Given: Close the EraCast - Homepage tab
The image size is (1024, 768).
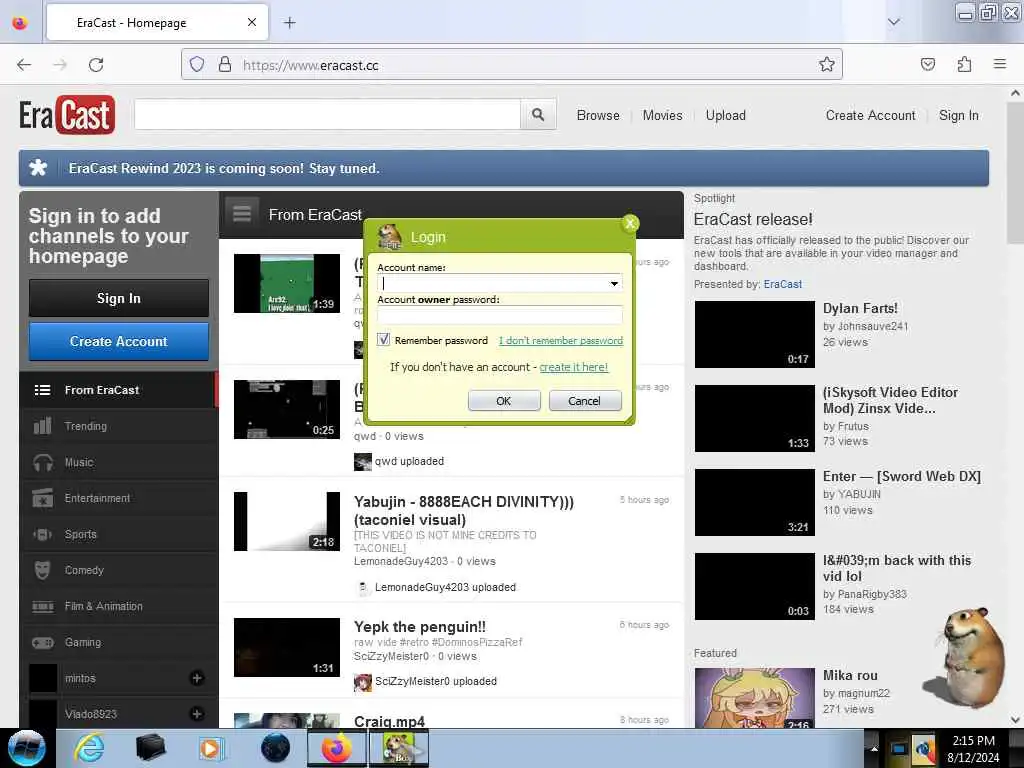Looking at the screenshot, I should click(252, 22).
